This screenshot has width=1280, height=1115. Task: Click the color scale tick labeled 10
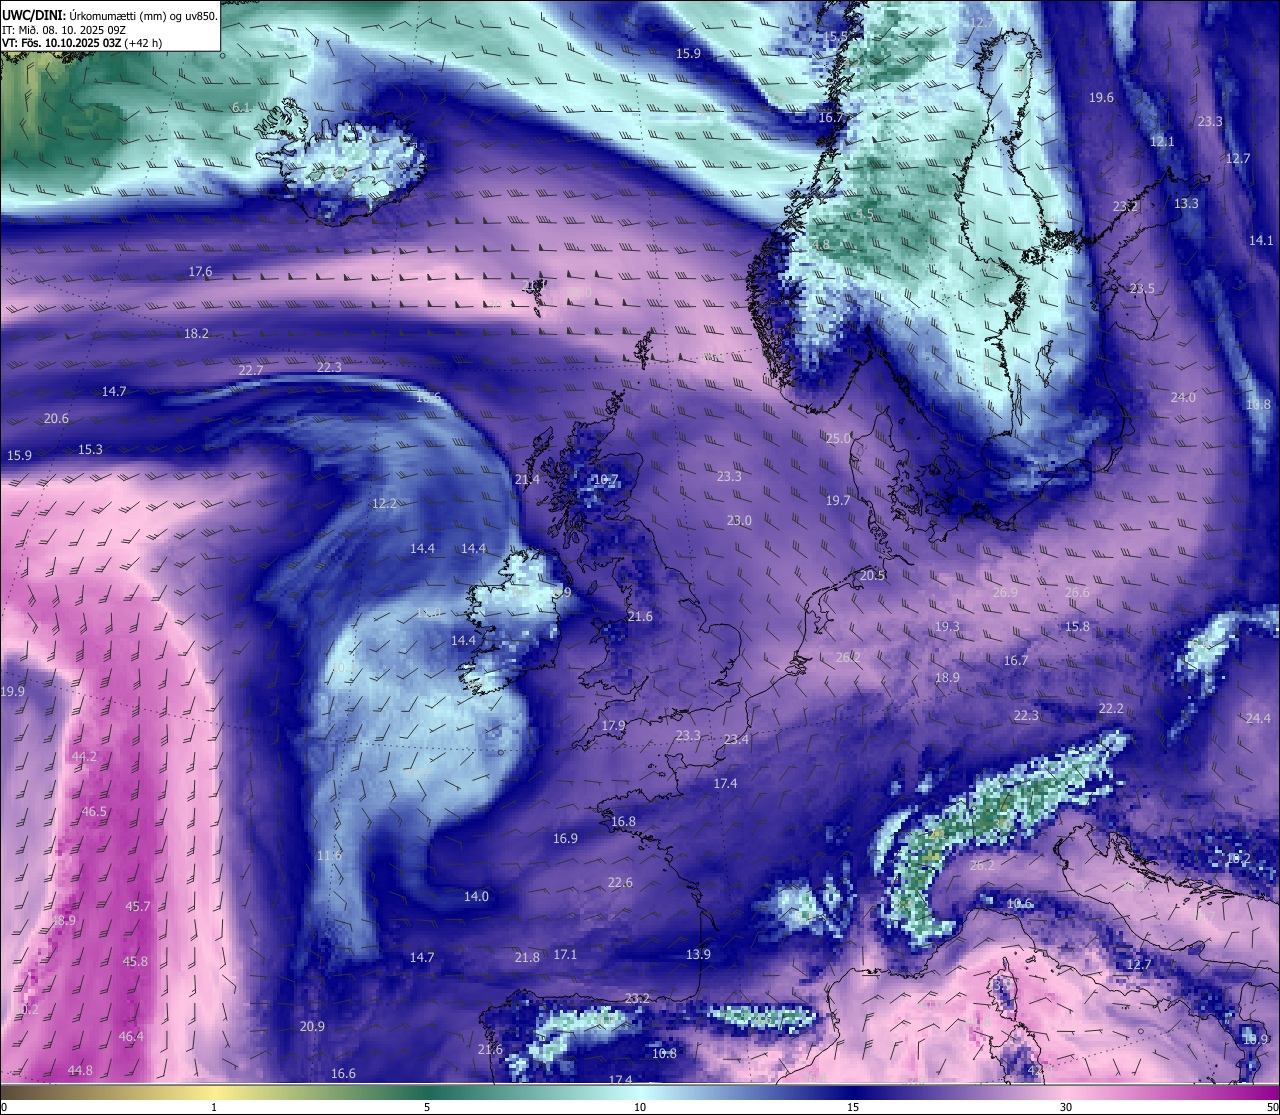tap(640, 1107)
